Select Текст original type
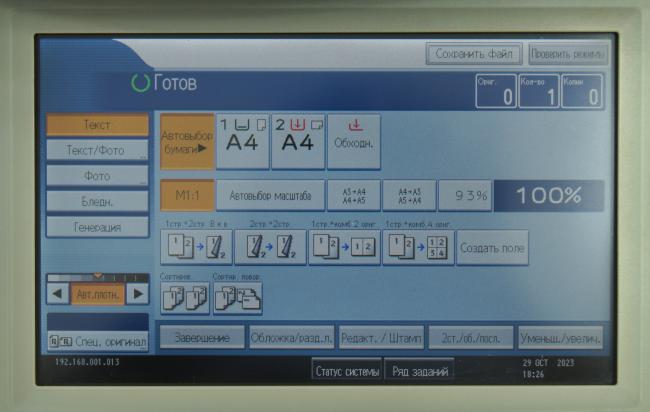The height and width of the screenshot is (412, 650). pos(97,125)
